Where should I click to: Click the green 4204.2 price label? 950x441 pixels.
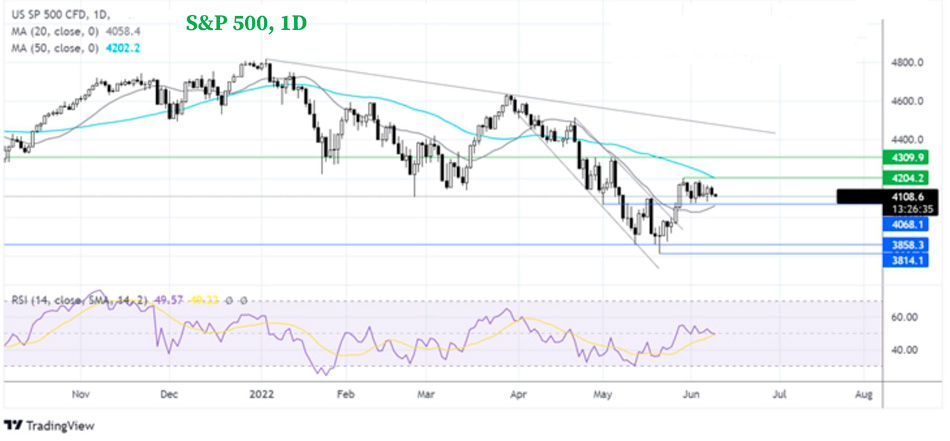pos(908,178)
